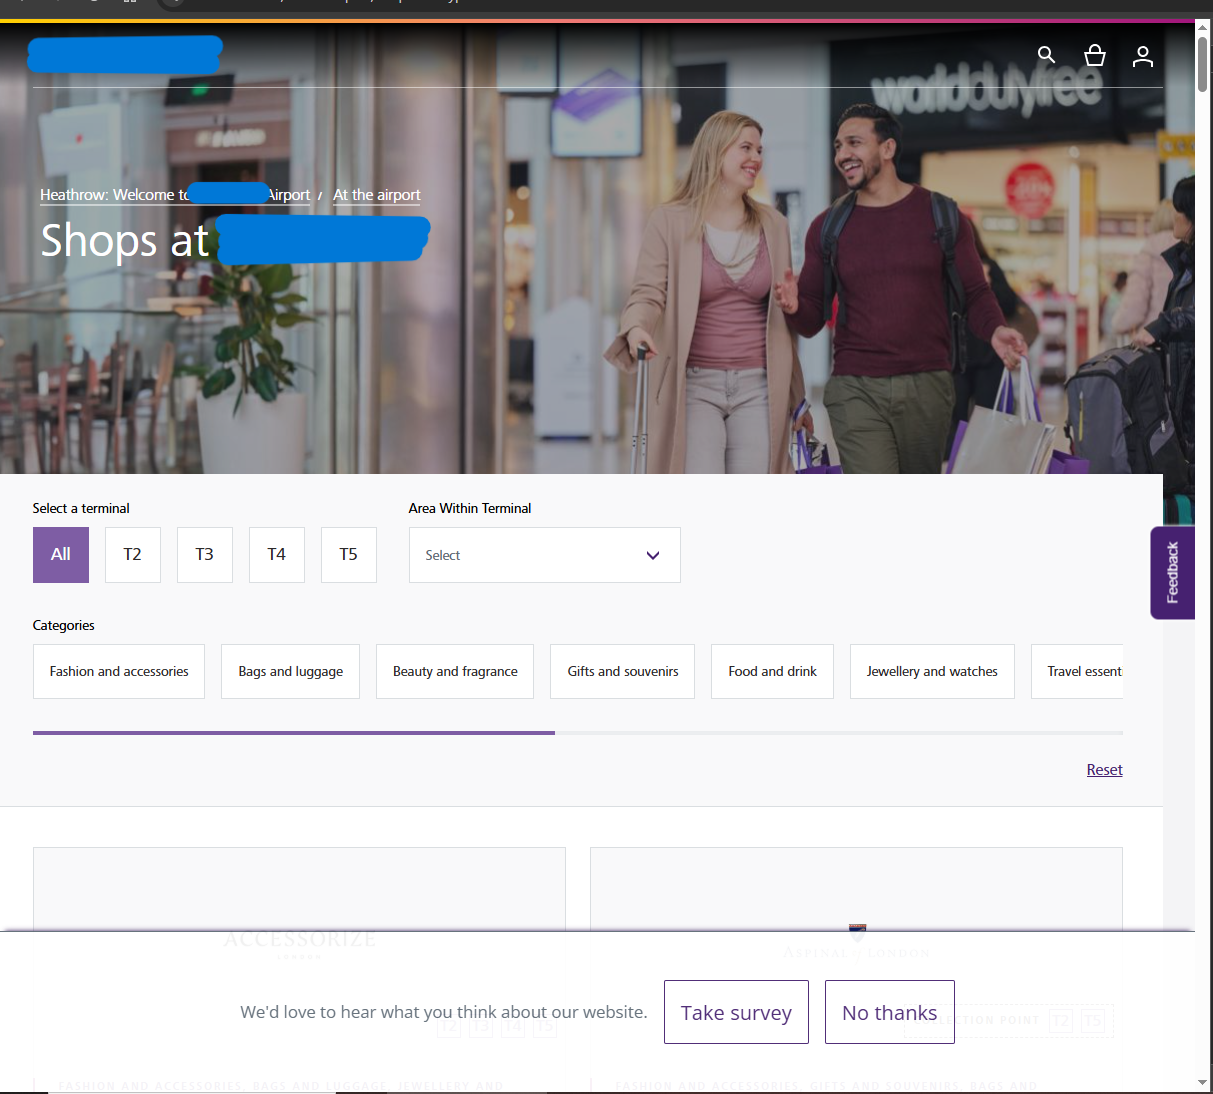1213x1094 pixels.
Task: Click the dropdown chevron arrow beside Select
Action: coord(653,556)
